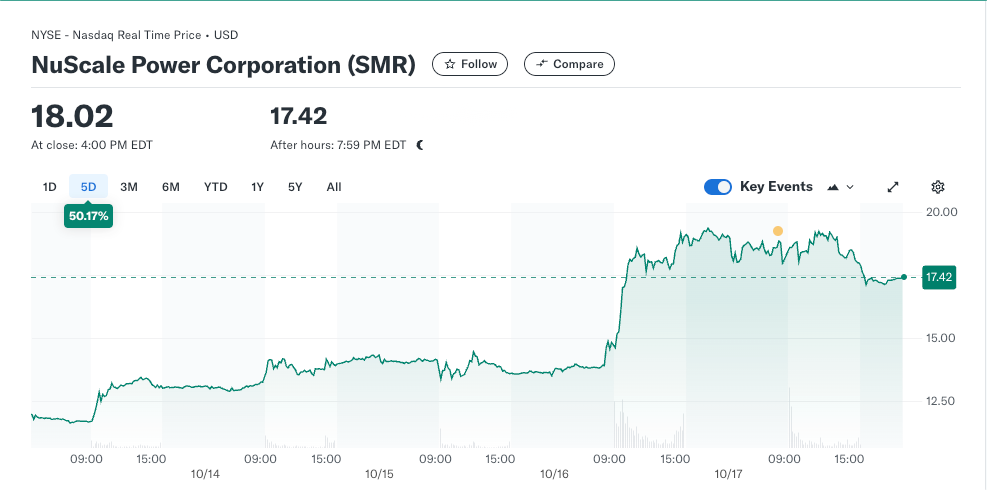The height and width of the screenshot is (490, 987).
Task: Click the 18.02 closing price
Action: click(x=72, y=117)
